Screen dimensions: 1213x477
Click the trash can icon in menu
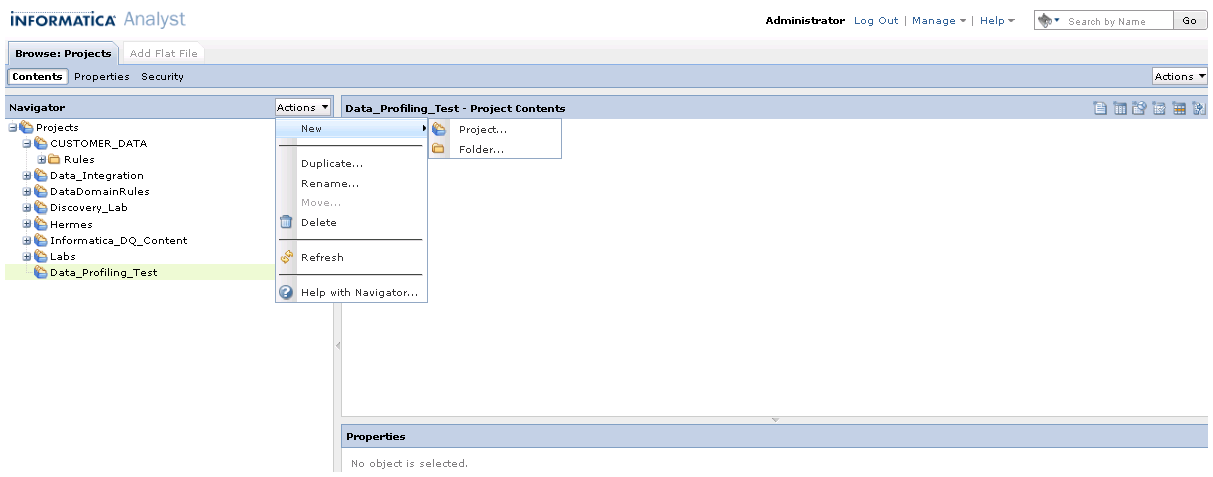(286, 222)
